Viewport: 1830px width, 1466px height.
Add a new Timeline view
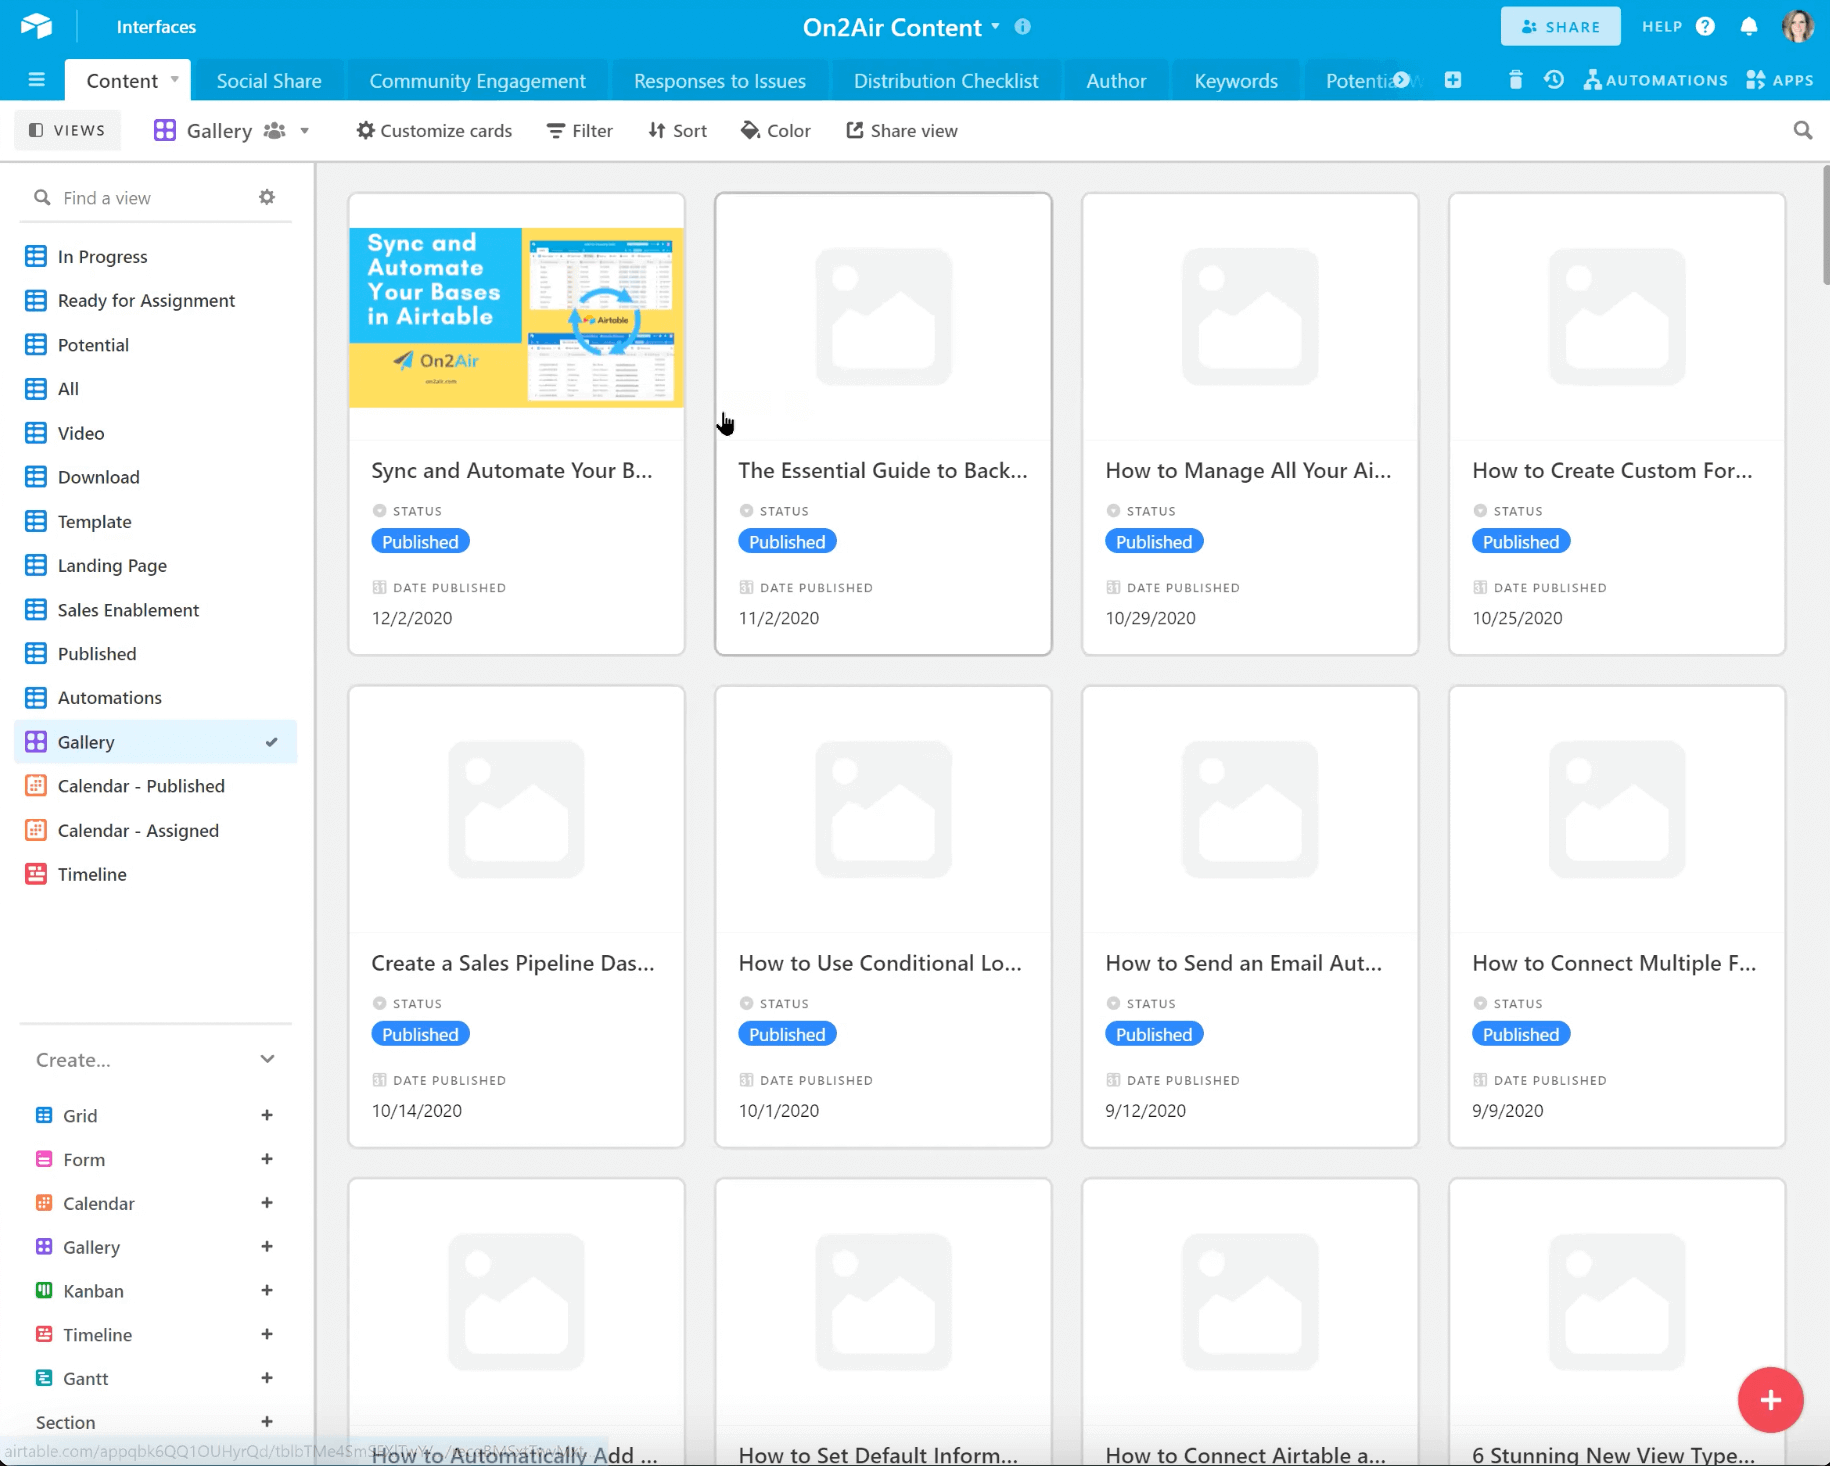267,1334
